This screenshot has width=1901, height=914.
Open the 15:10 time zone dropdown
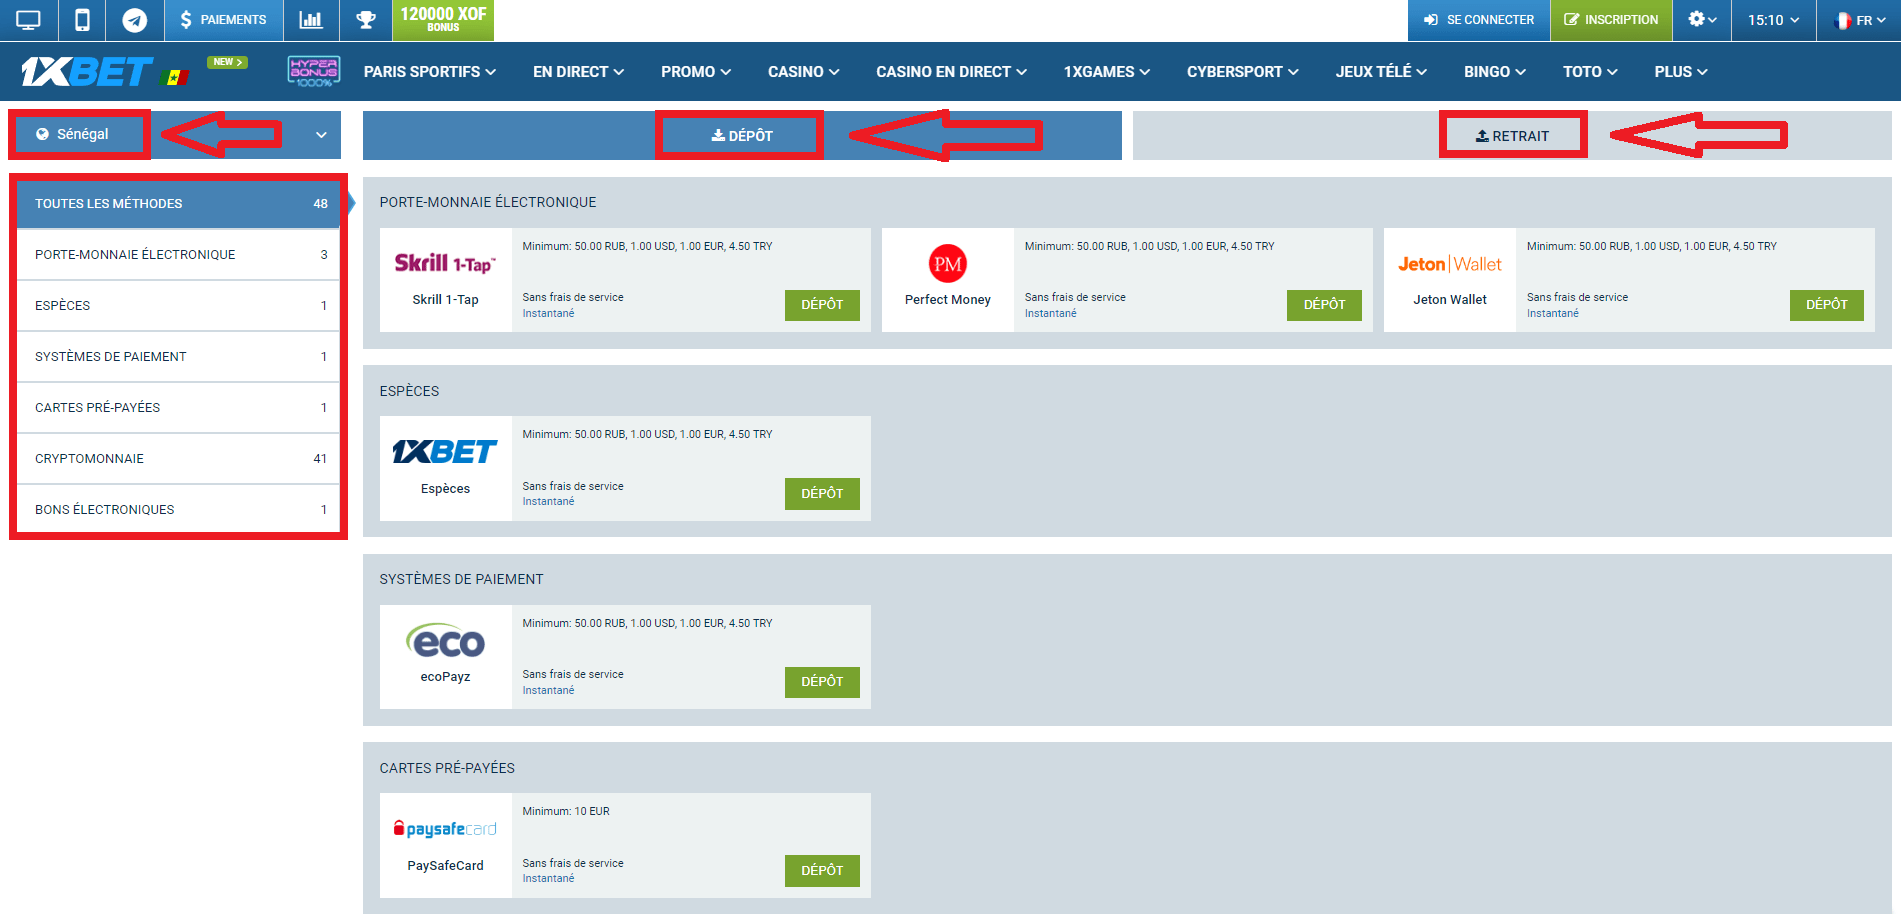tap(1773, 20)
